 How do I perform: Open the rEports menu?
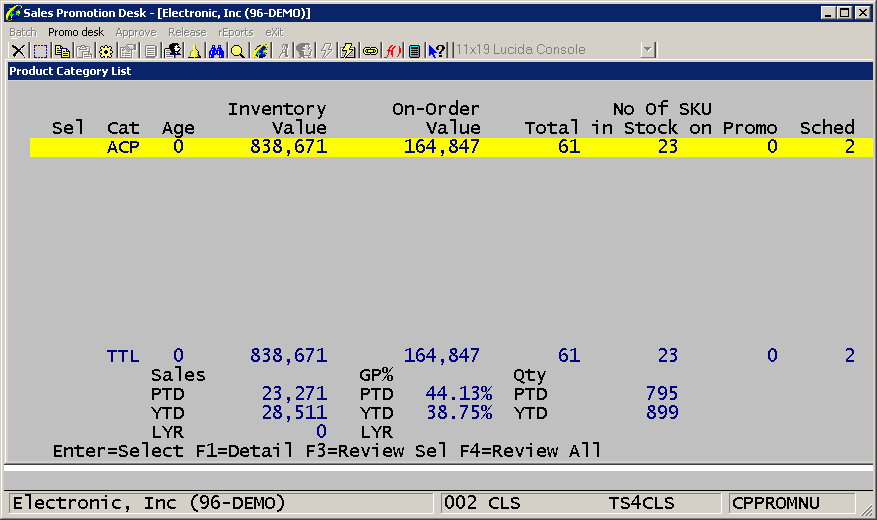pos(236,32)
